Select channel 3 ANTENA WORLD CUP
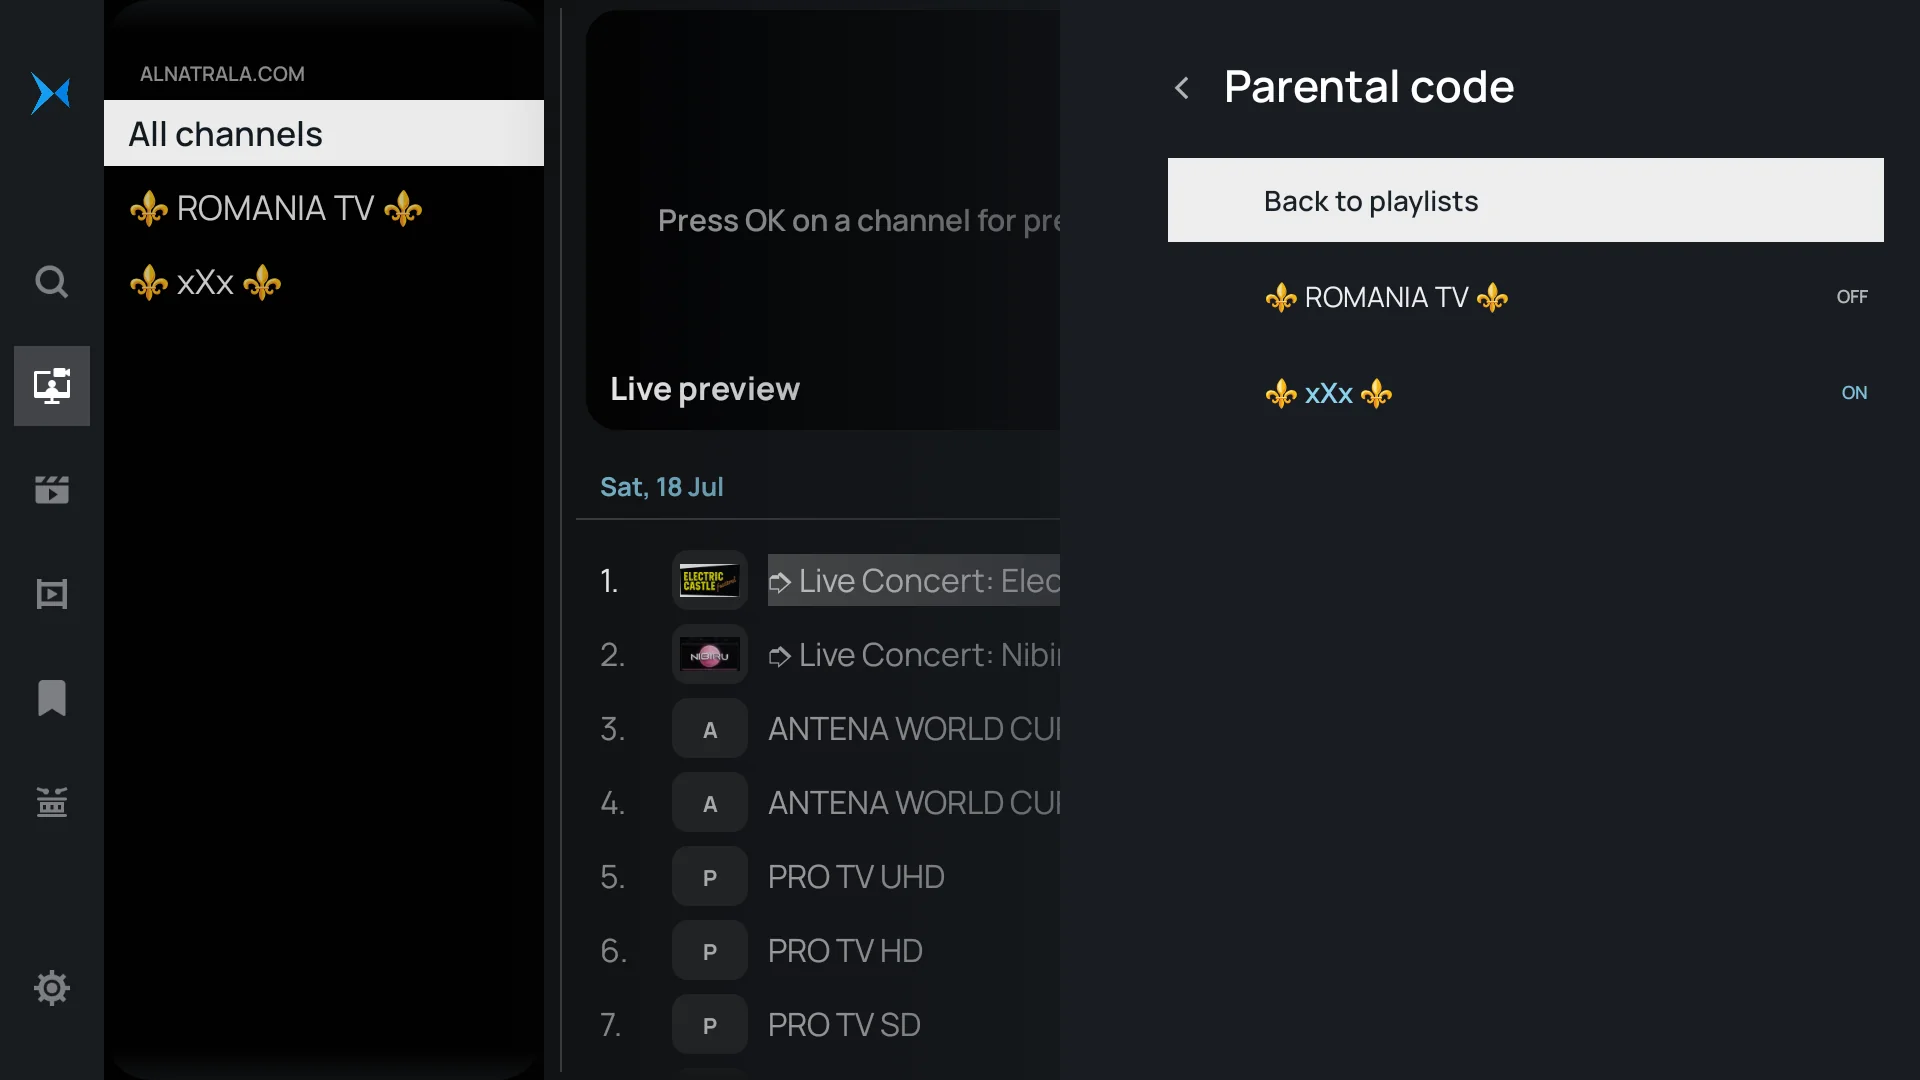Image resolution: width=1920 pixels, height=1080 pixels. point(914,729)
